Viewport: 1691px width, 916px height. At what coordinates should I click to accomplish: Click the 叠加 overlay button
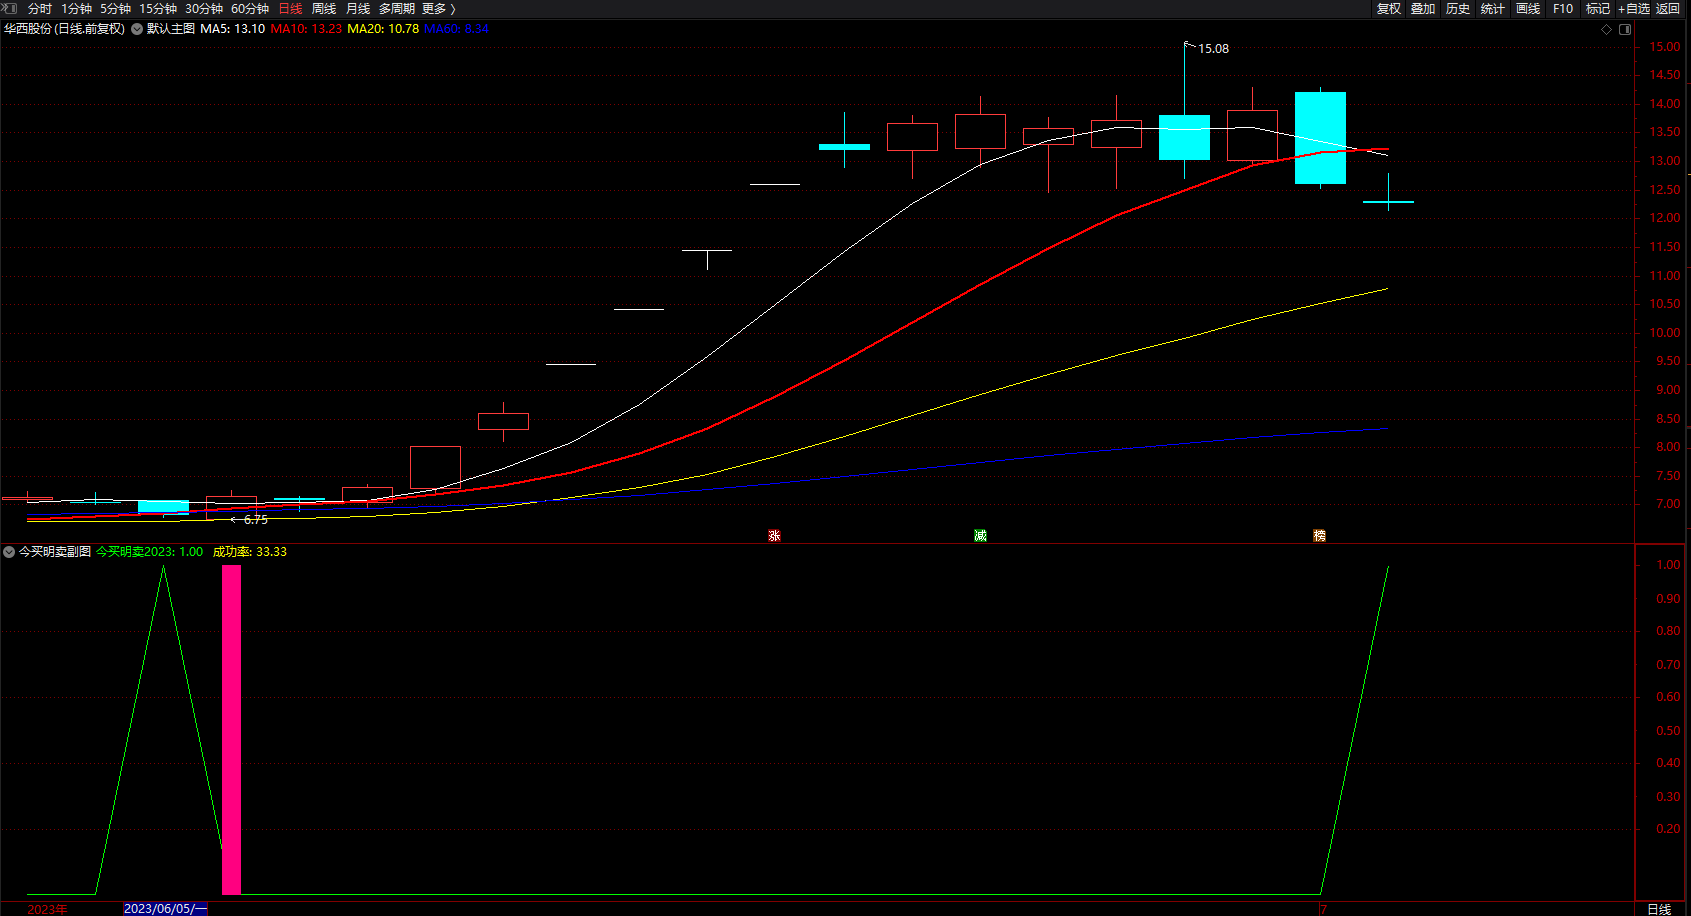pyautogui.click(x=1423, y=9)
